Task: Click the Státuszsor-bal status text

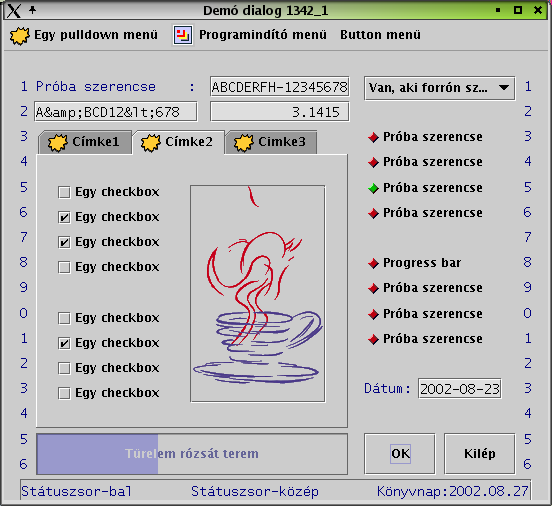Action: (76, 491)
